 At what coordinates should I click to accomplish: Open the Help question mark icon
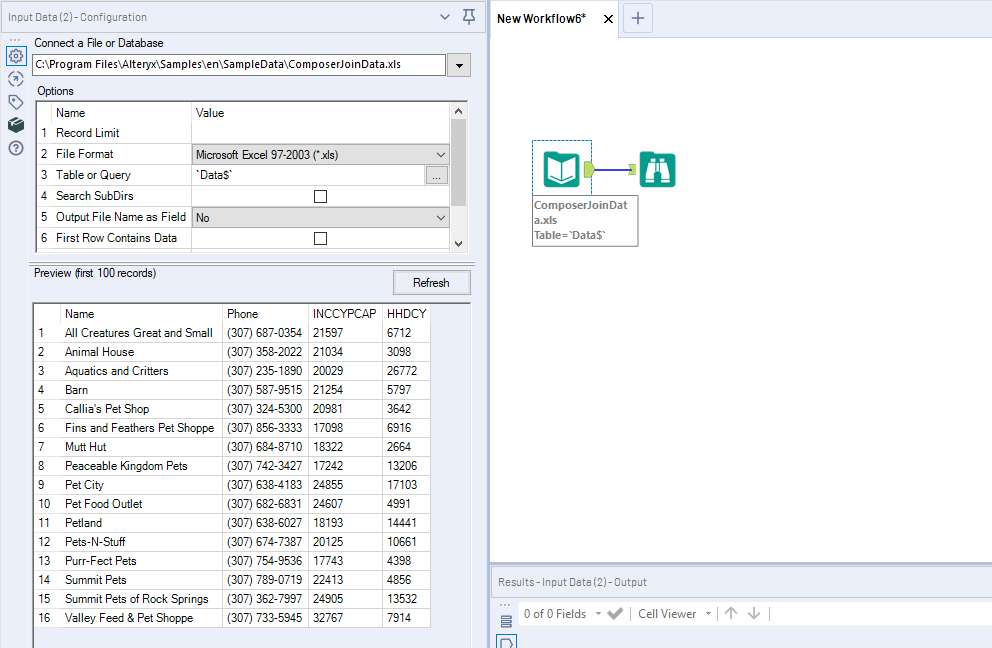point(15,148)
